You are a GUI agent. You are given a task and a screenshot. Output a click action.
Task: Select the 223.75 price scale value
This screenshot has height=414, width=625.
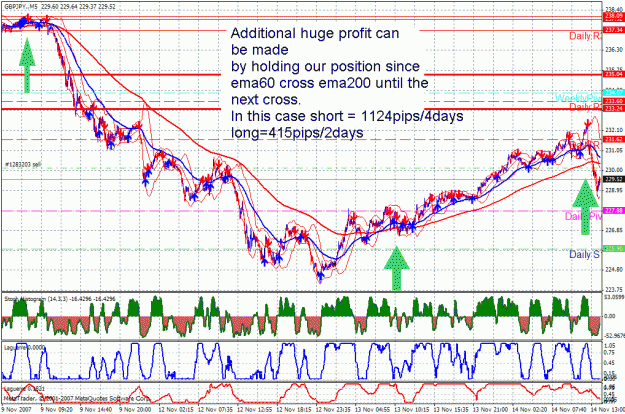coord(614,290)
